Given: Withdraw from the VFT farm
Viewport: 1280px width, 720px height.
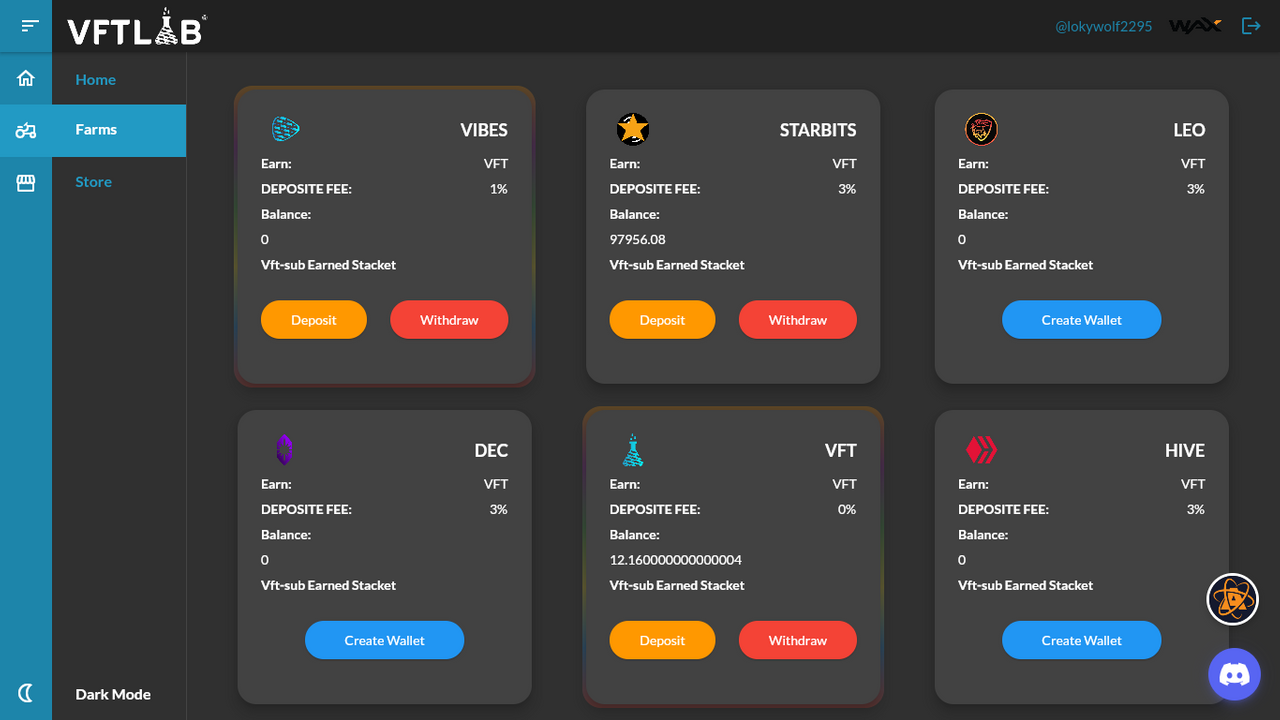Looking at the screenshot, I should coord(798,640).
